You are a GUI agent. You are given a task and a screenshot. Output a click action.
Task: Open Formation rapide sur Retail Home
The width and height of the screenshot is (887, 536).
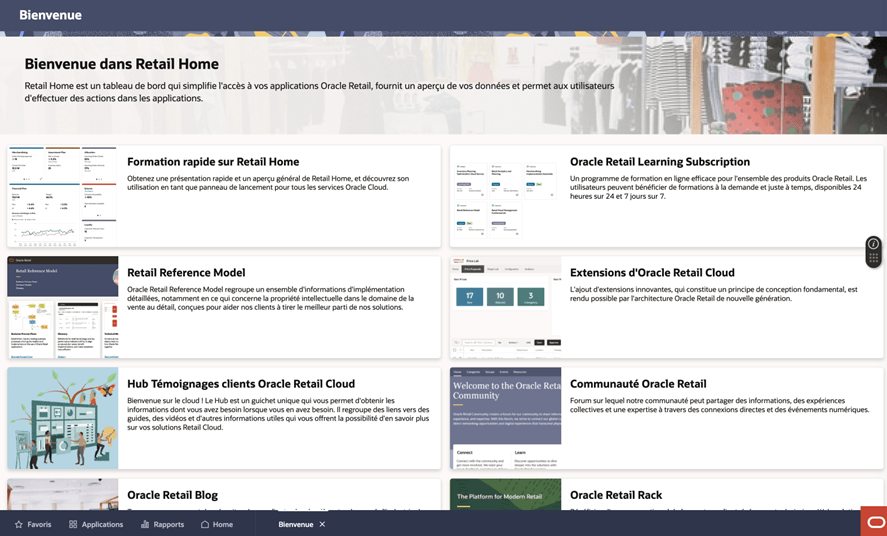(213, 162)
